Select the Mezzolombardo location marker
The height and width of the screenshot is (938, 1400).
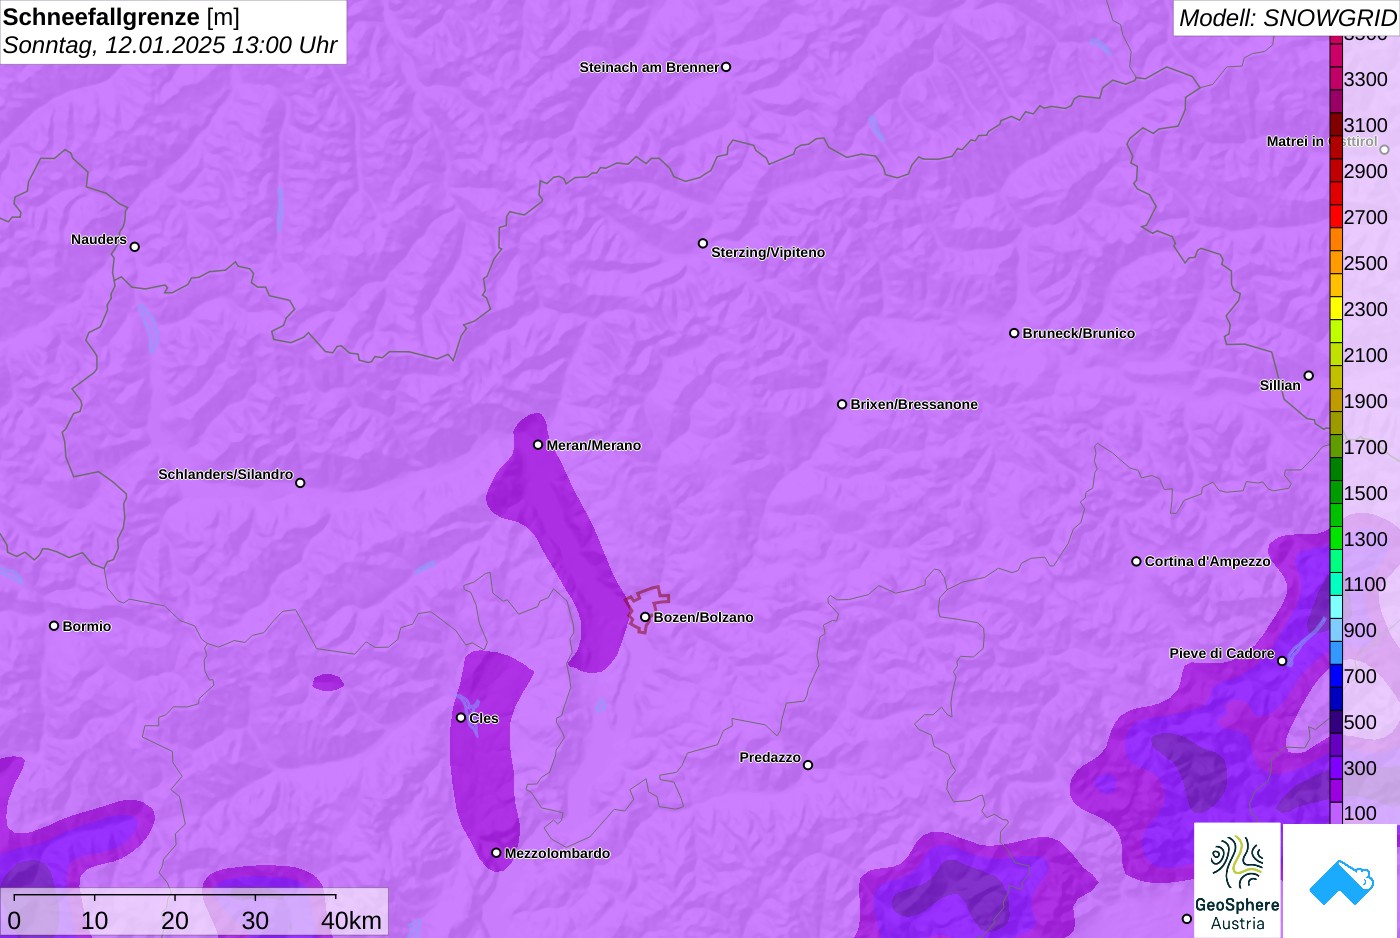(x=496, y=853)
